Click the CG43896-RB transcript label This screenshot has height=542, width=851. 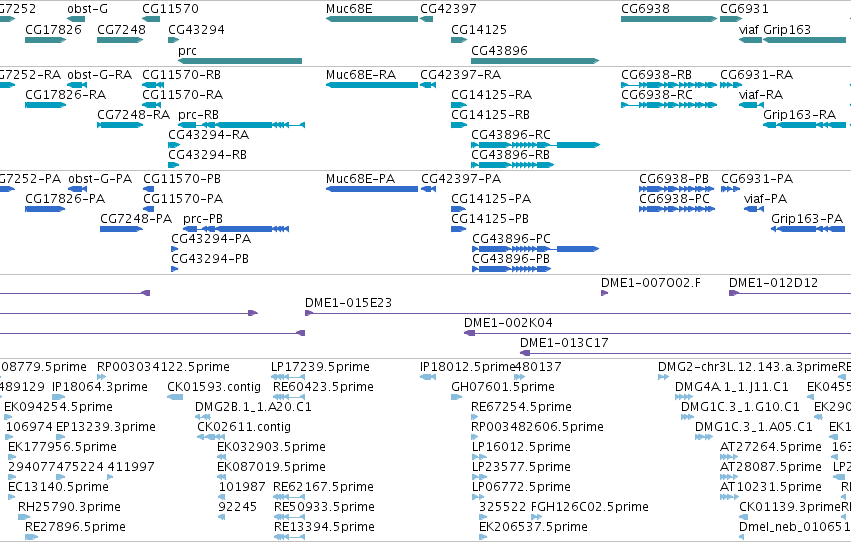511,155
